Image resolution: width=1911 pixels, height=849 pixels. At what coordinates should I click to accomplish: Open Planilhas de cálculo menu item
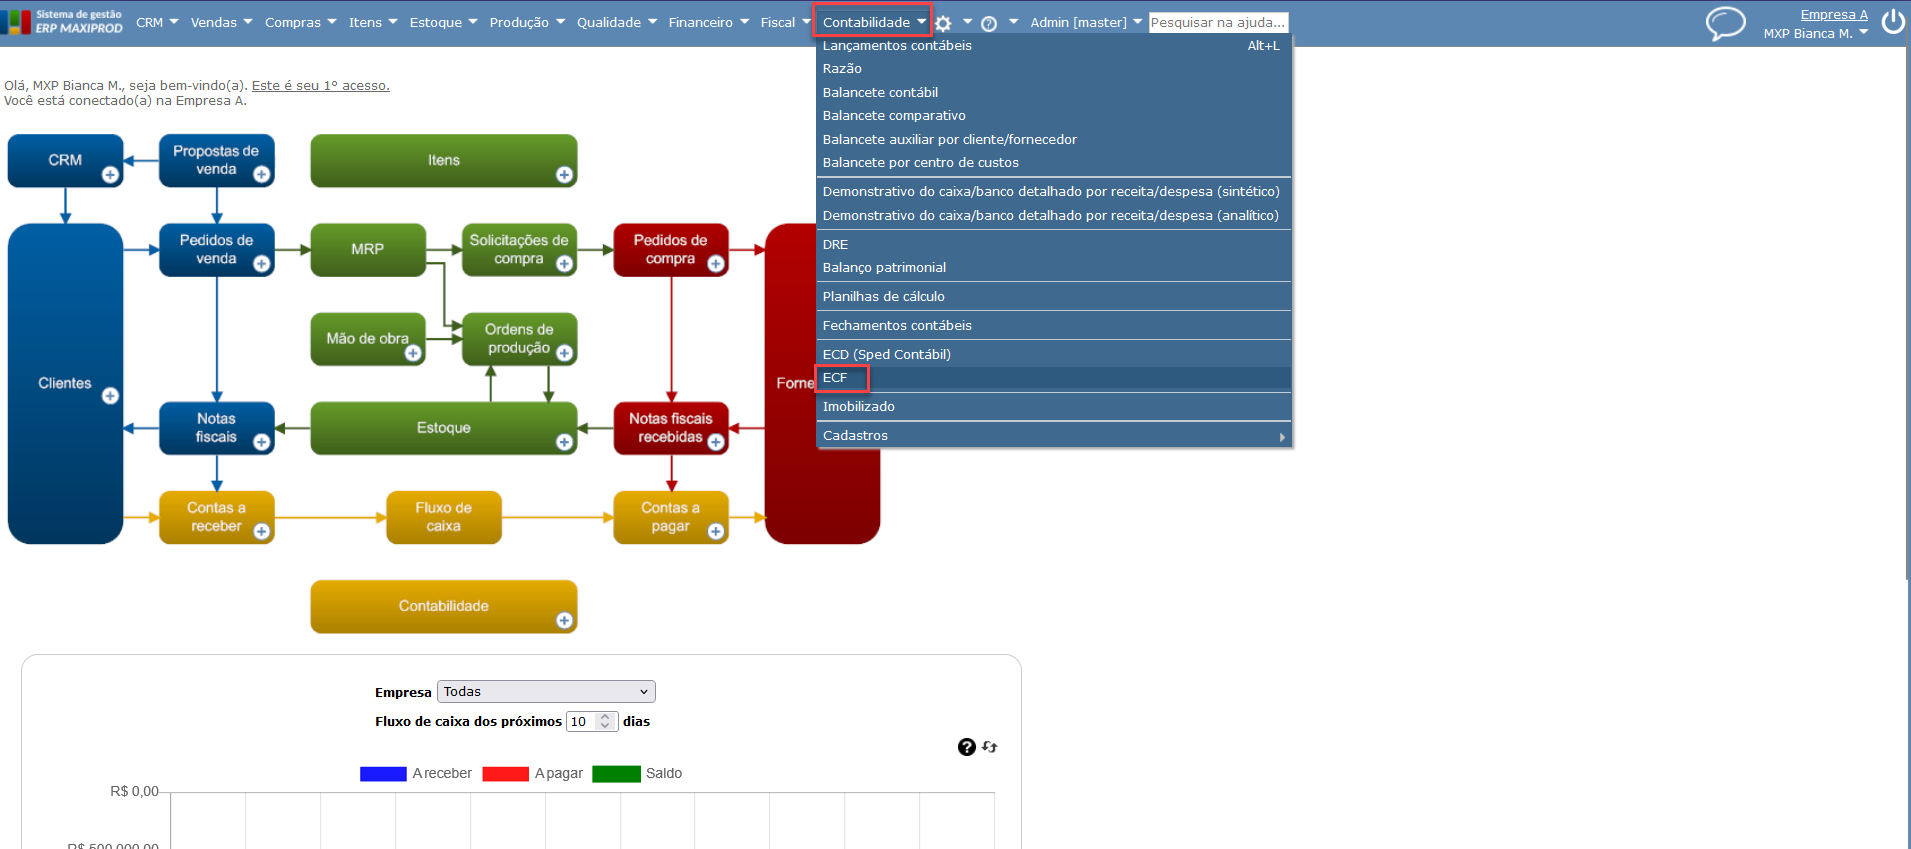pyautogui.click(x=1054, y=297)
